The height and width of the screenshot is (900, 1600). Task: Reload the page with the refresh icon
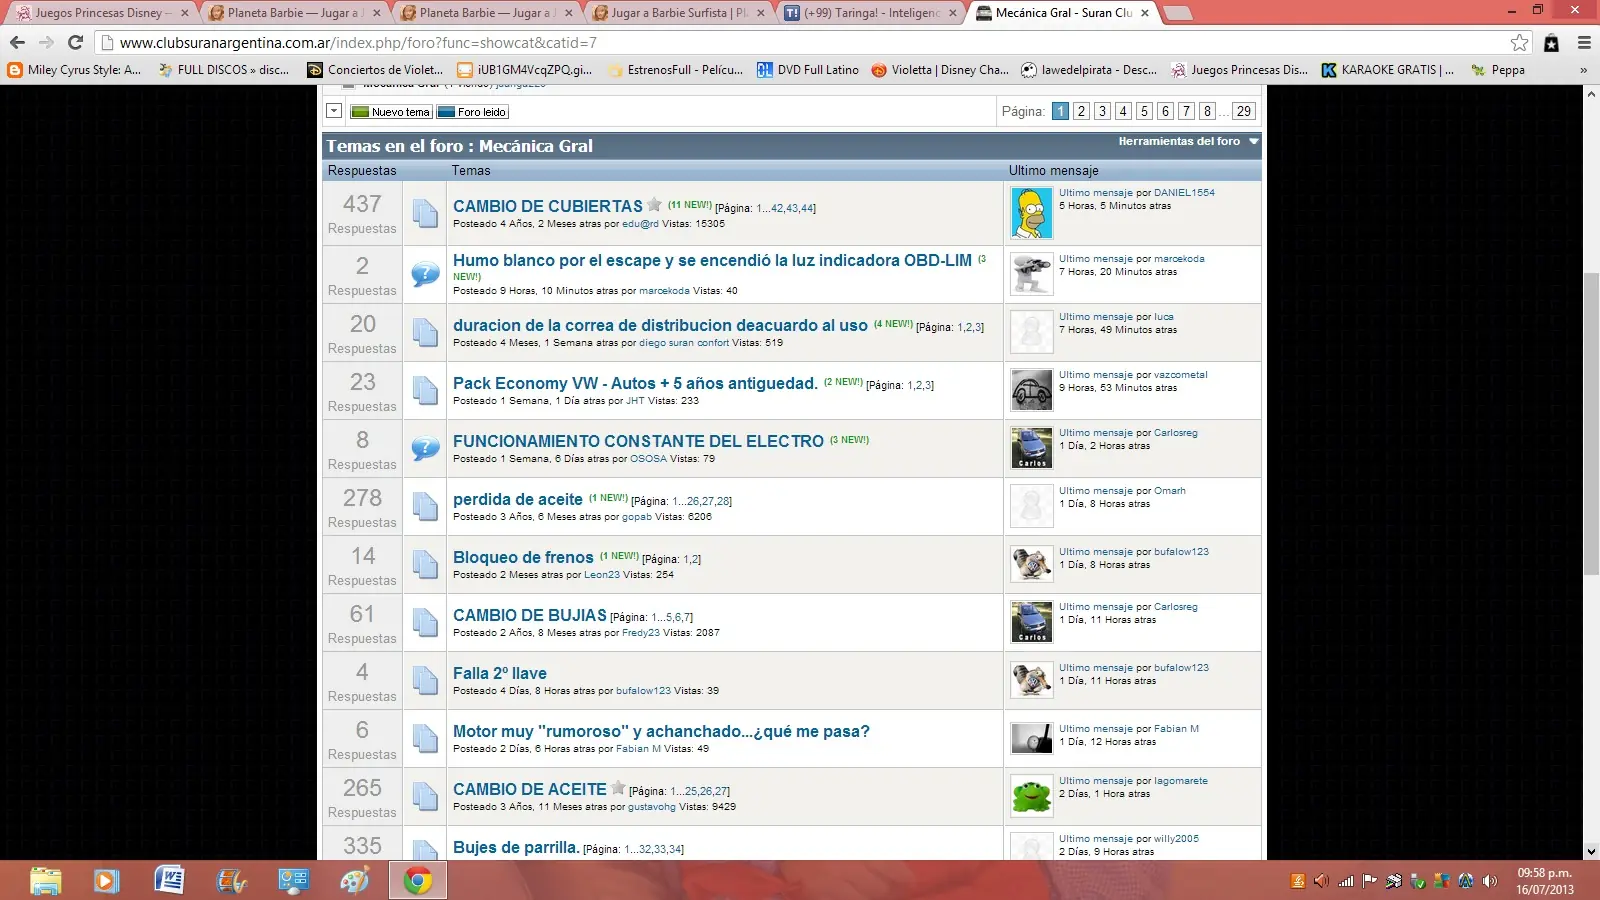[75, 42]
